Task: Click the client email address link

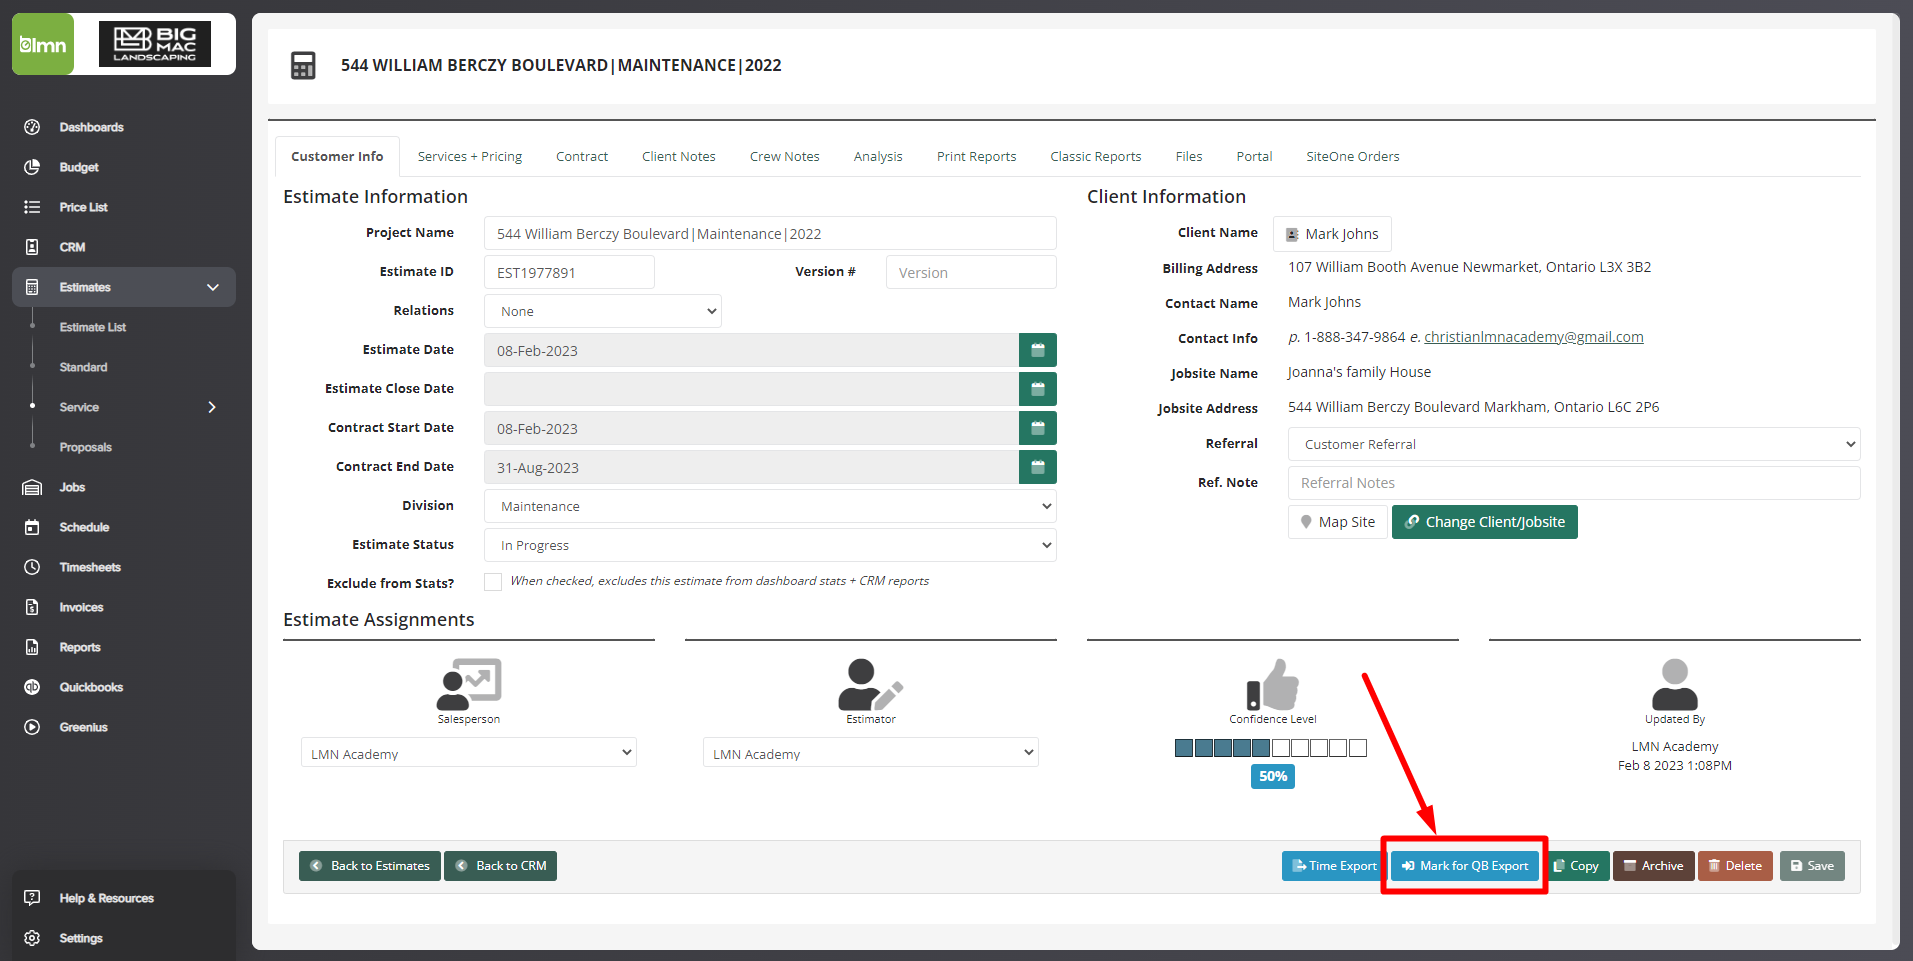Action: (x=1533, y=337)
